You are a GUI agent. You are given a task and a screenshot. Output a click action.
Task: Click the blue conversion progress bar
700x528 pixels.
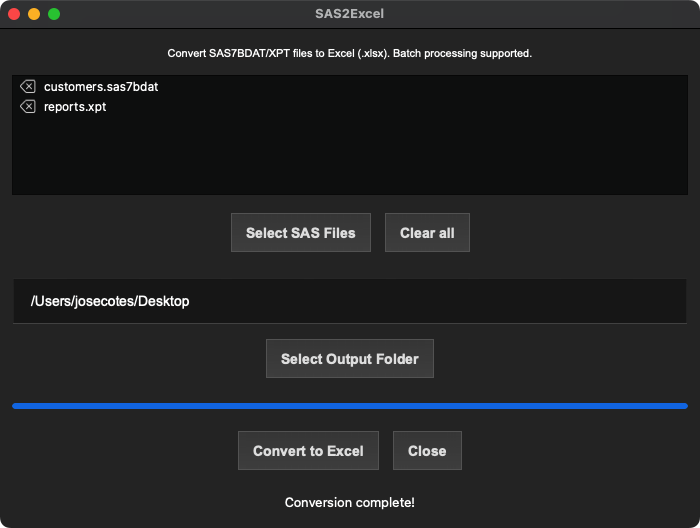pyautogui.click(x=350, y=406)
